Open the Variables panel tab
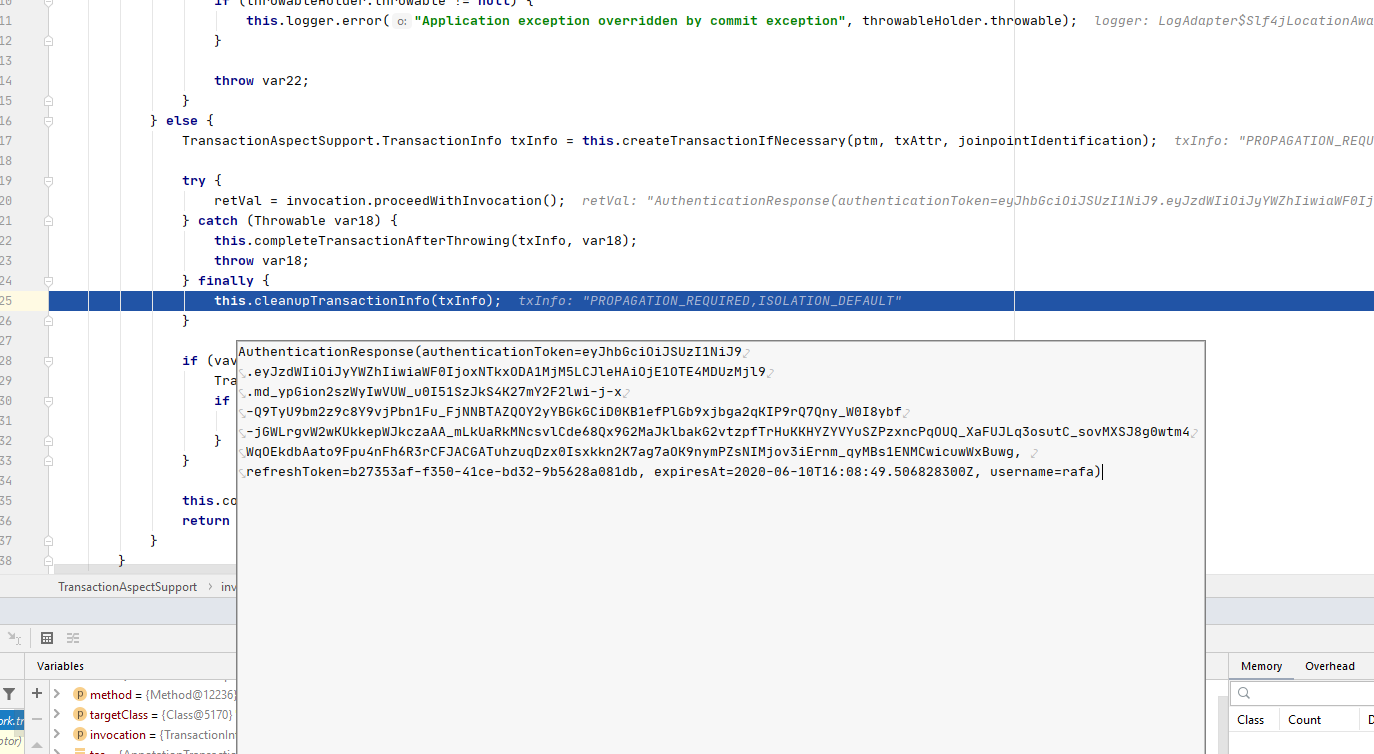 [x=60, y=666]
